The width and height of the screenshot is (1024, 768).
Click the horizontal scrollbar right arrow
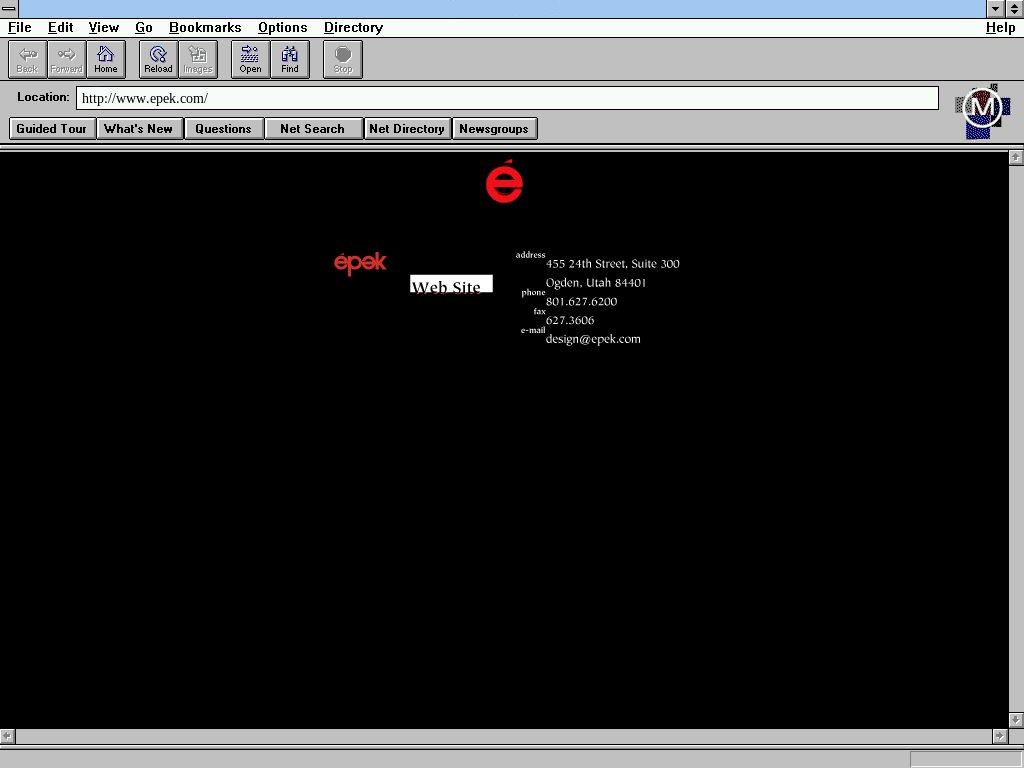pyautogui.click(x=999, y=736)
